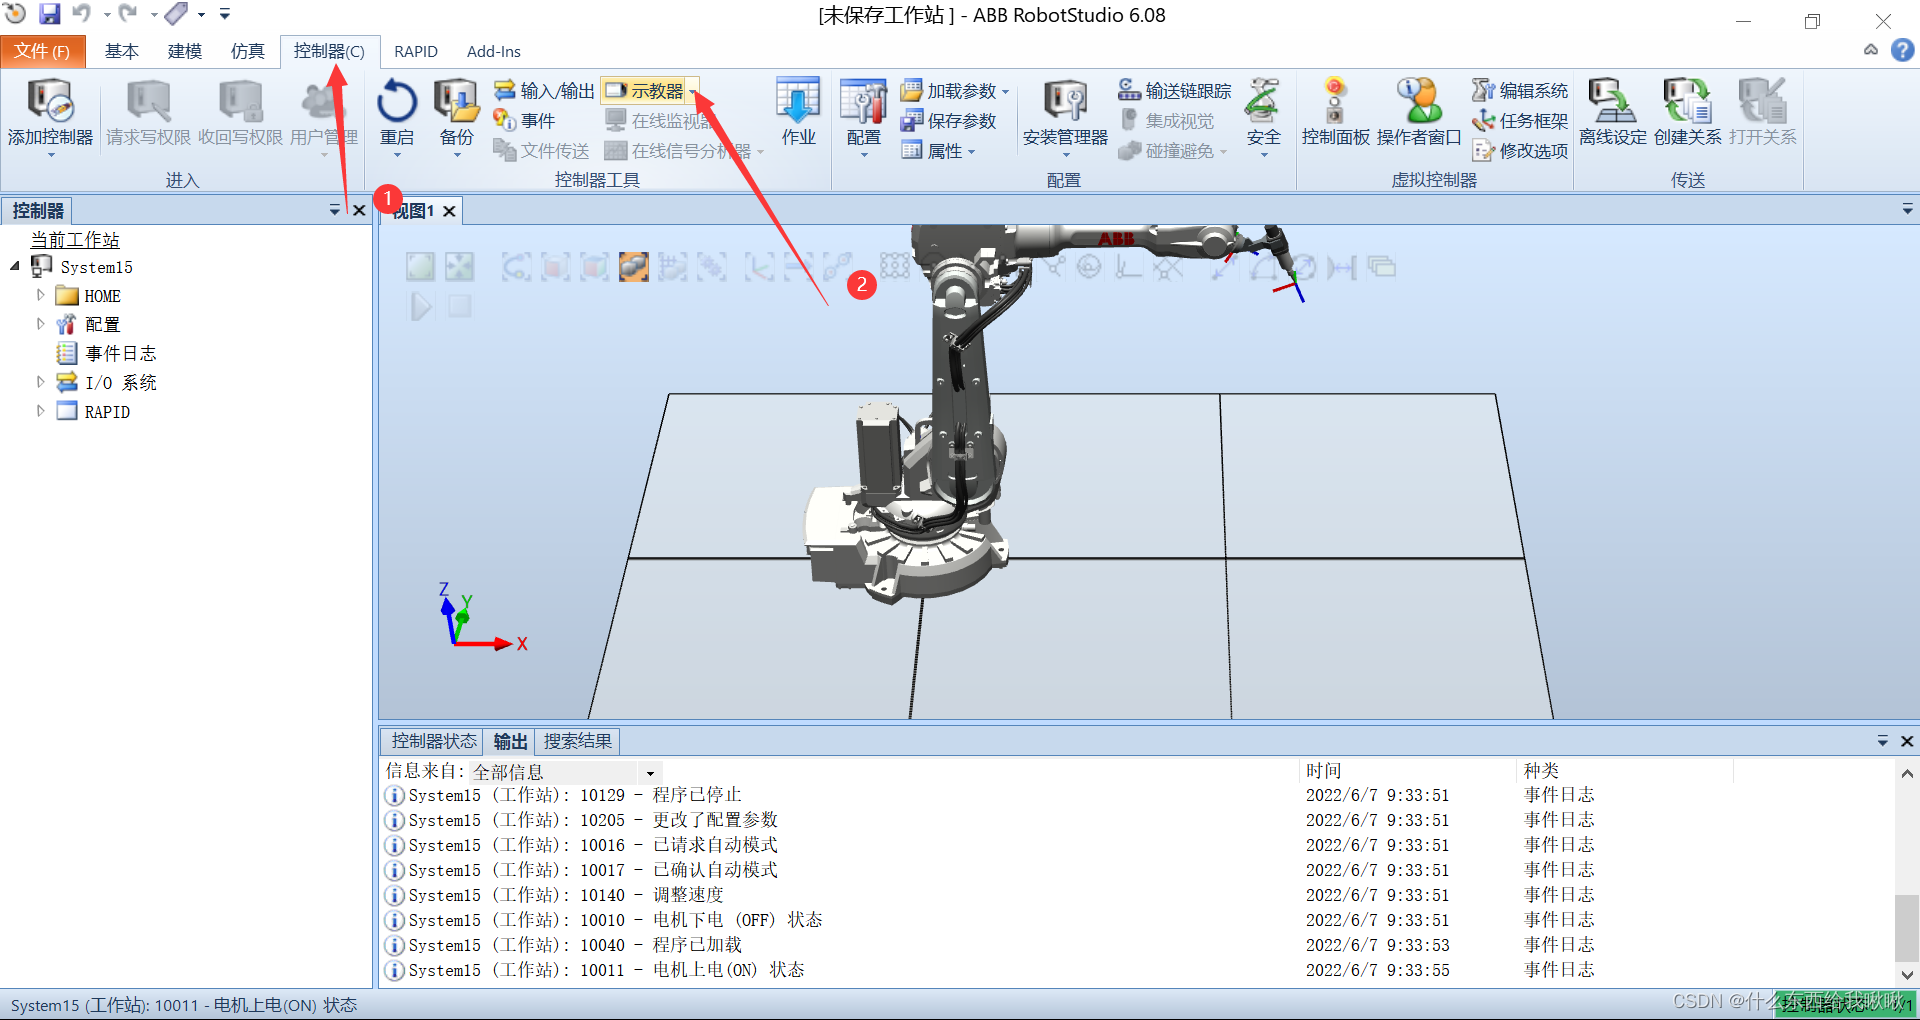The image size is (1920, 1020).
Task: Click the 当前工作站 link
Action: 75,240
